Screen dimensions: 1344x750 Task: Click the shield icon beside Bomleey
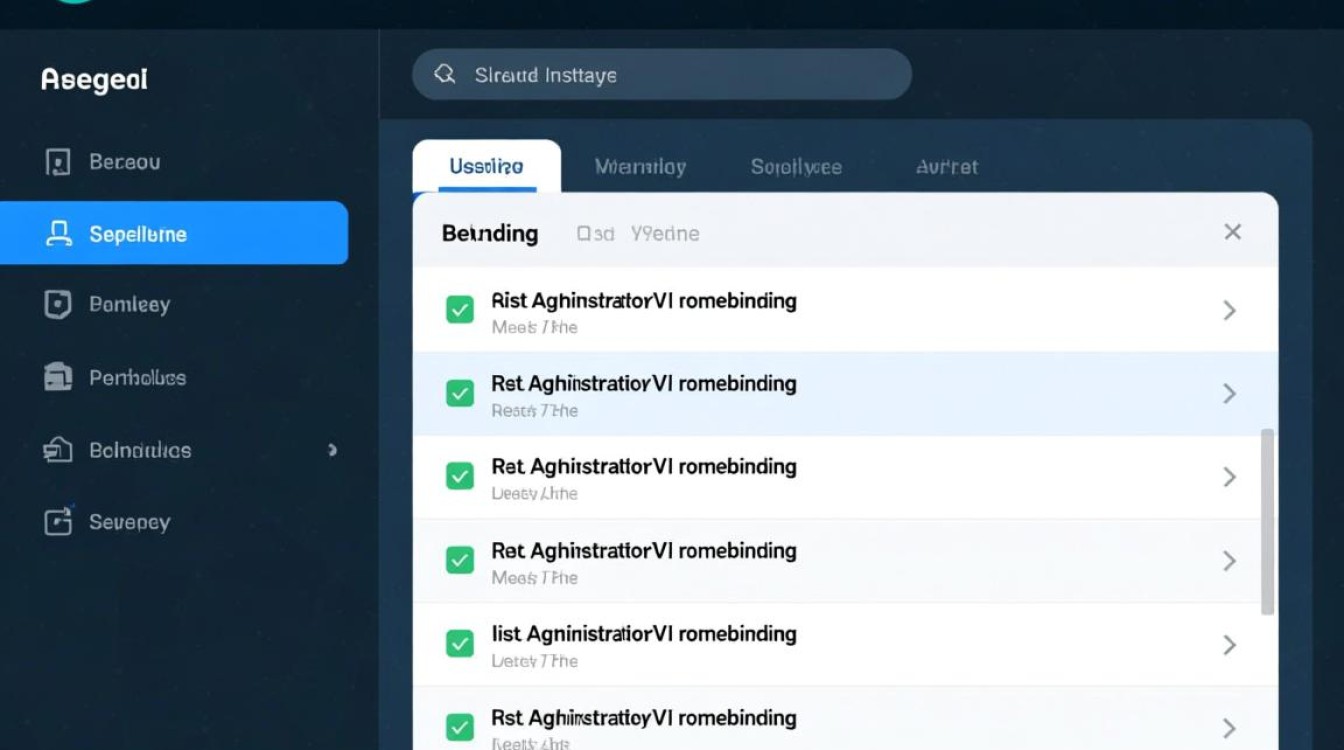pyautogui.click(x=58, y=305)
